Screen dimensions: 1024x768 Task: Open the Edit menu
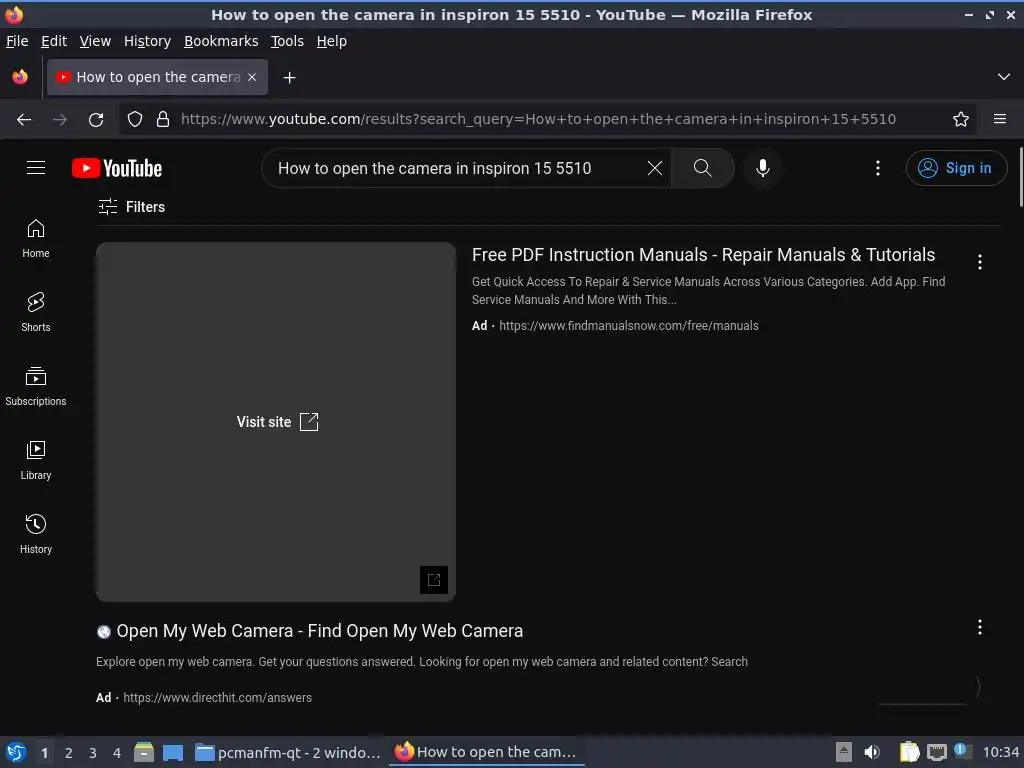click(54, 41)
